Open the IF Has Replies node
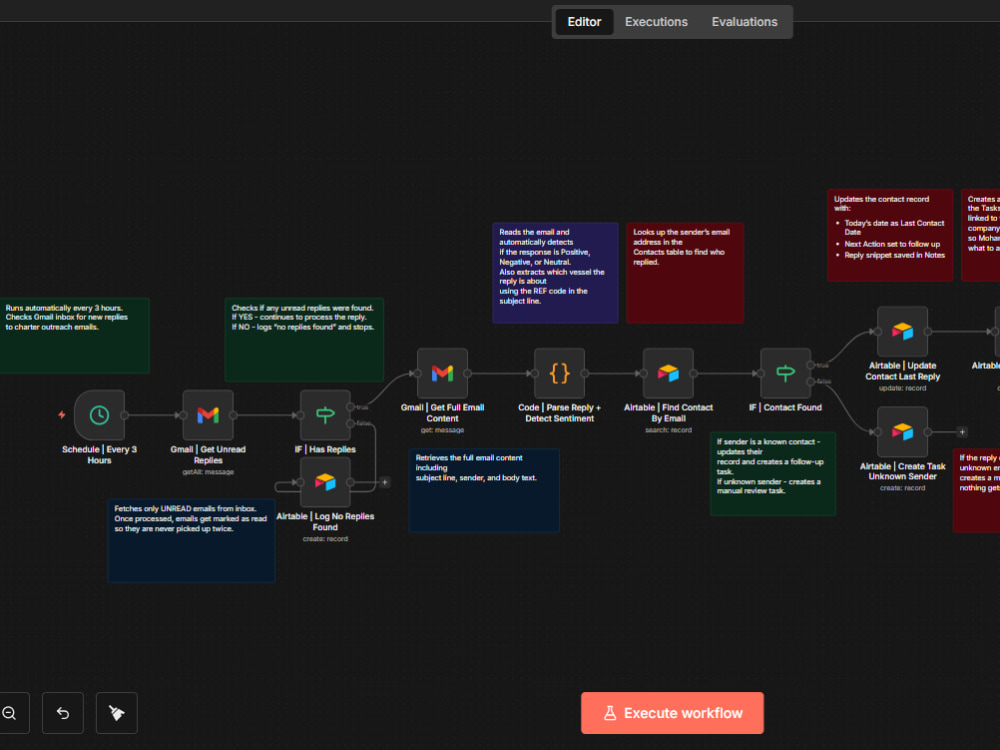This screenshot has height=750, width=1000. [x=325, y=415]
